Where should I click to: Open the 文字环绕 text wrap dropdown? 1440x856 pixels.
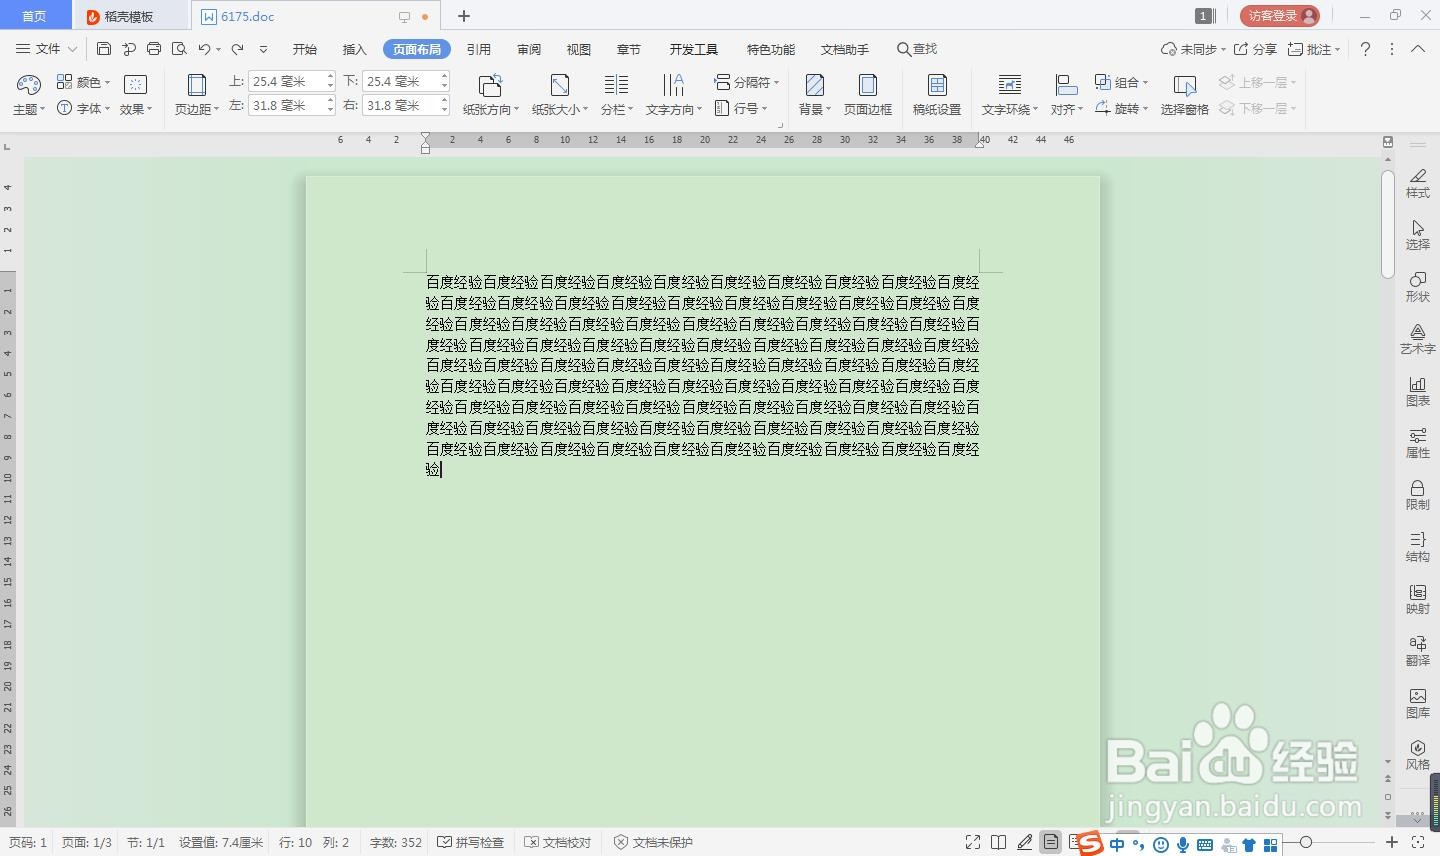(x=1010, y=95)
